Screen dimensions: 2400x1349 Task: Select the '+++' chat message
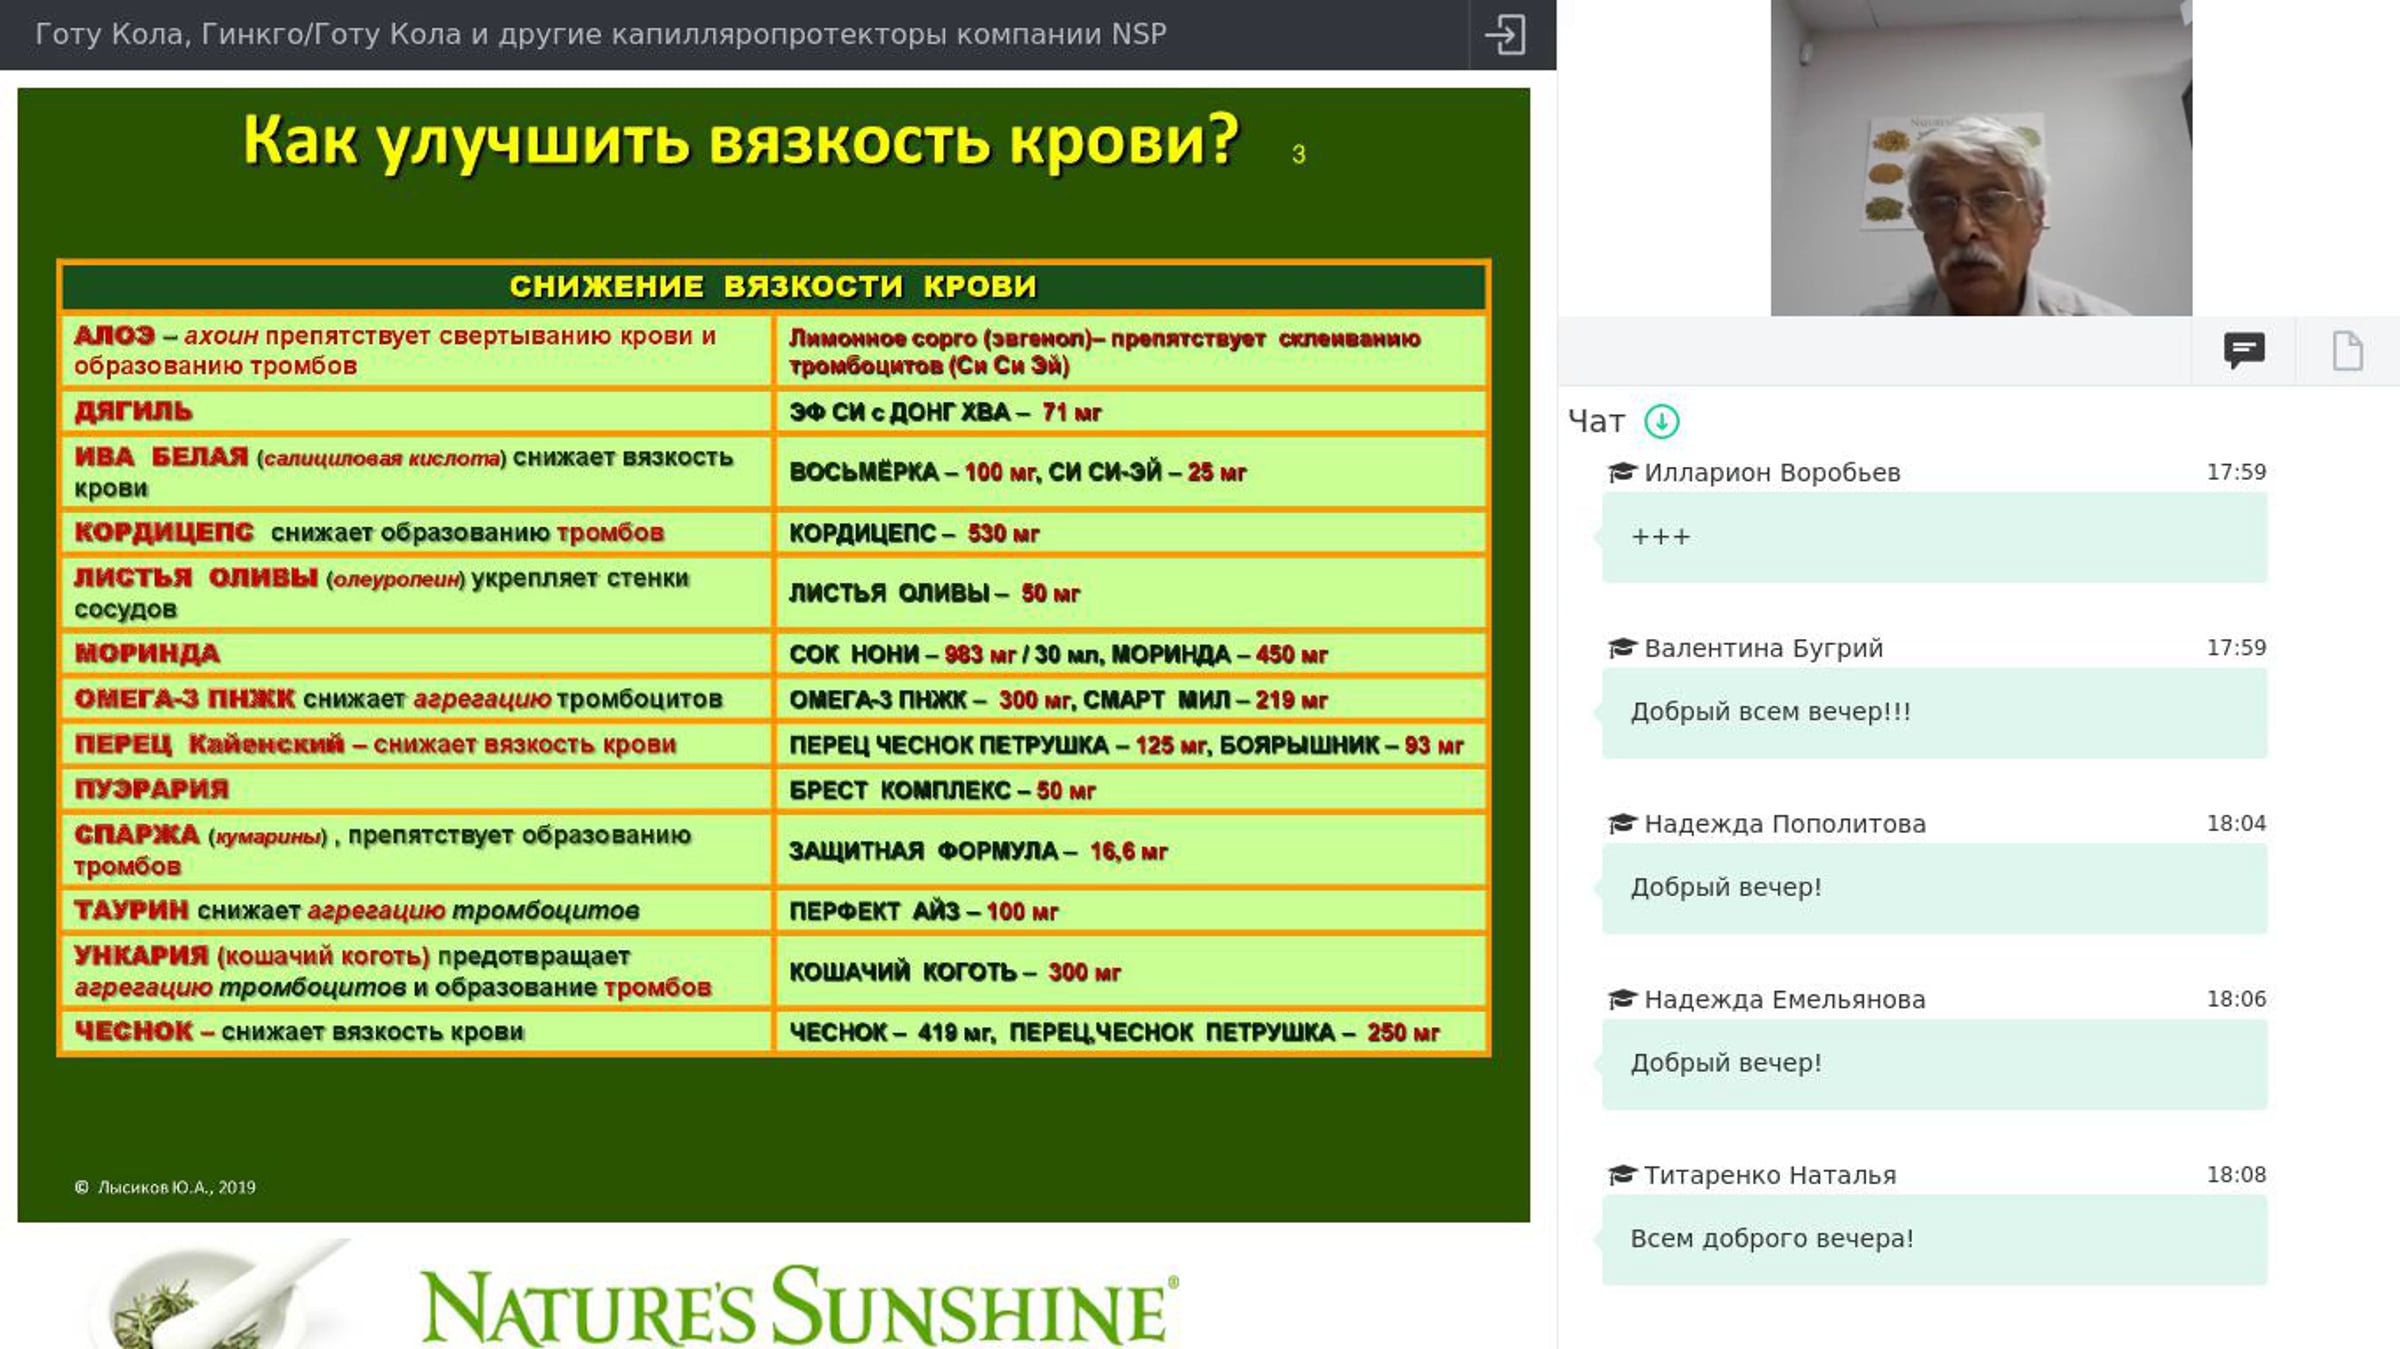click(1934, 537)
